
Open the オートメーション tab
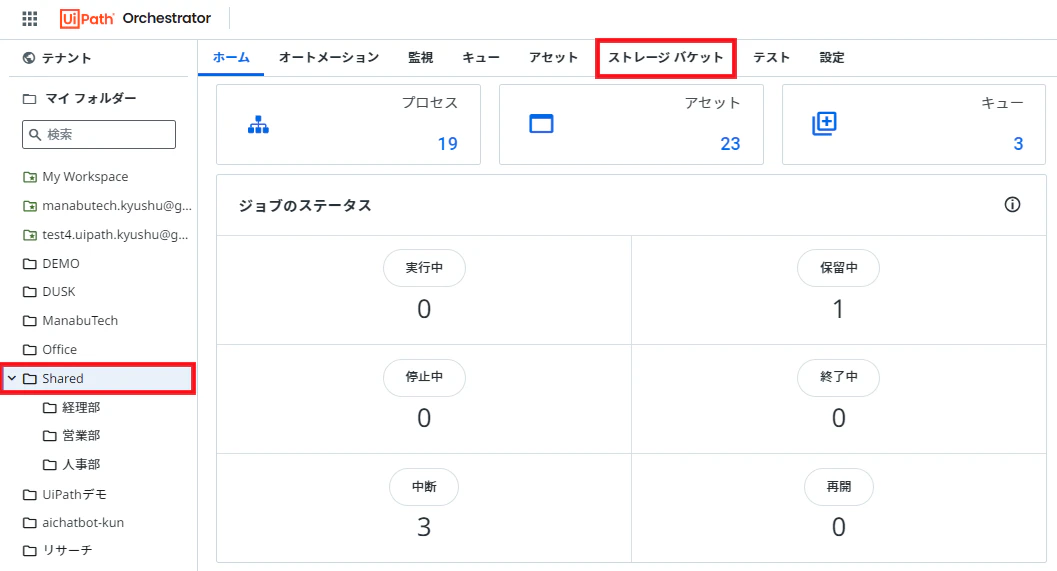pos(329,58)
